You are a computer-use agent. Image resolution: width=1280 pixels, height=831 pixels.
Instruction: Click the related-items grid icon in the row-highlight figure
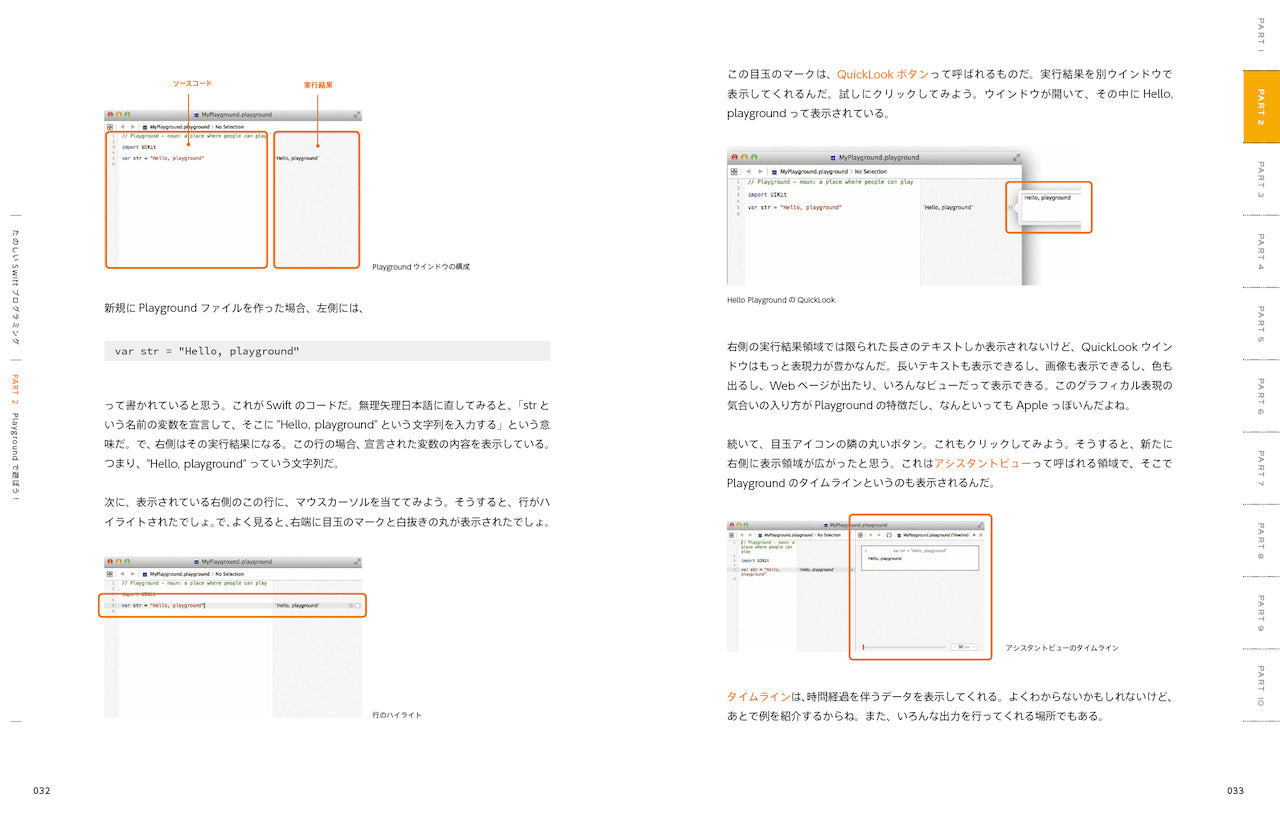[x=109, y=574]
